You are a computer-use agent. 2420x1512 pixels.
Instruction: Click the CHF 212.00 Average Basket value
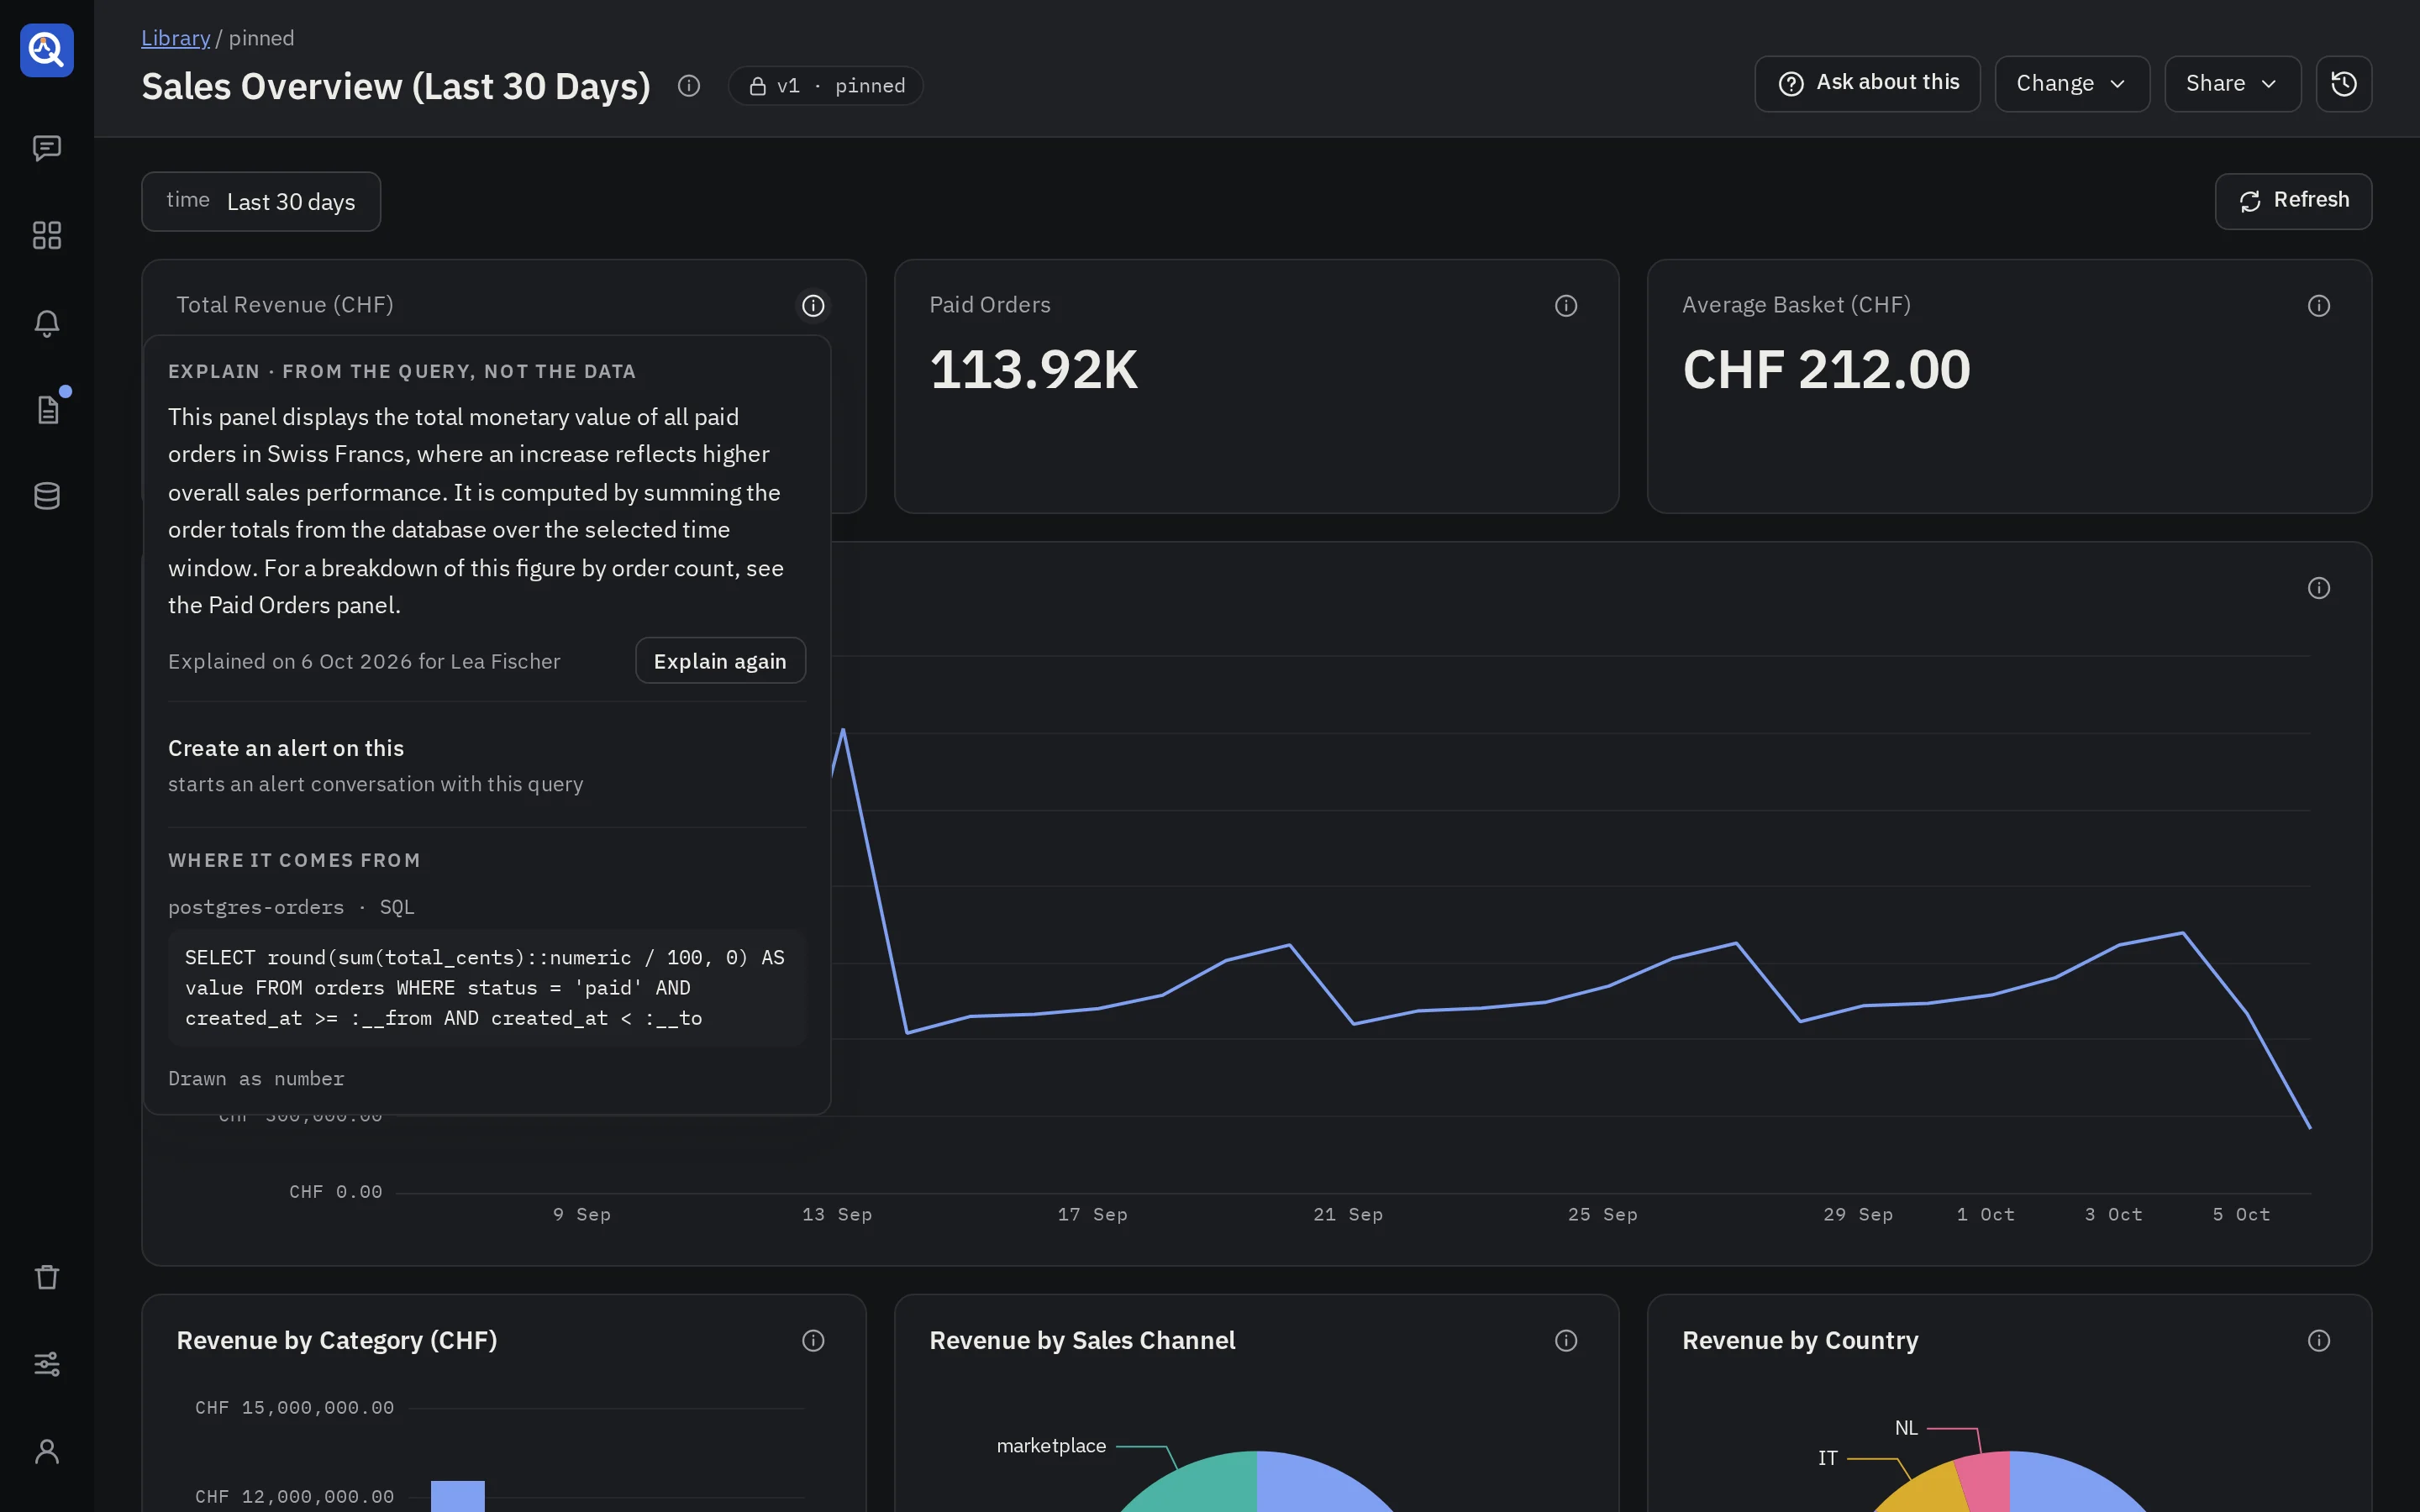tap(1826, 370)
